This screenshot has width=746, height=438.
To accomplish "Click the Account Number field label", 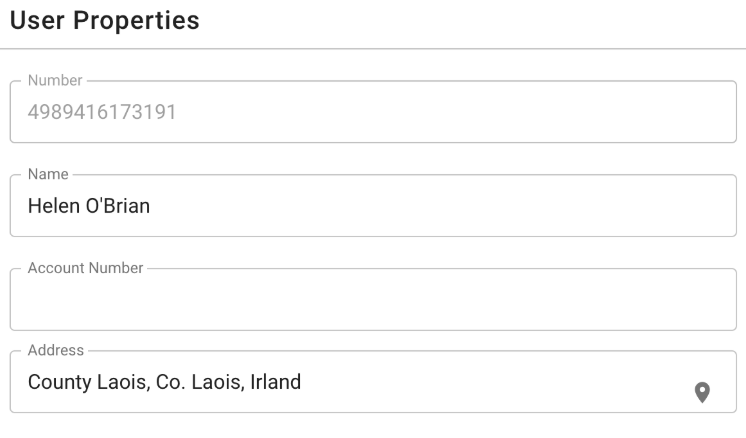I will (86, 268).
